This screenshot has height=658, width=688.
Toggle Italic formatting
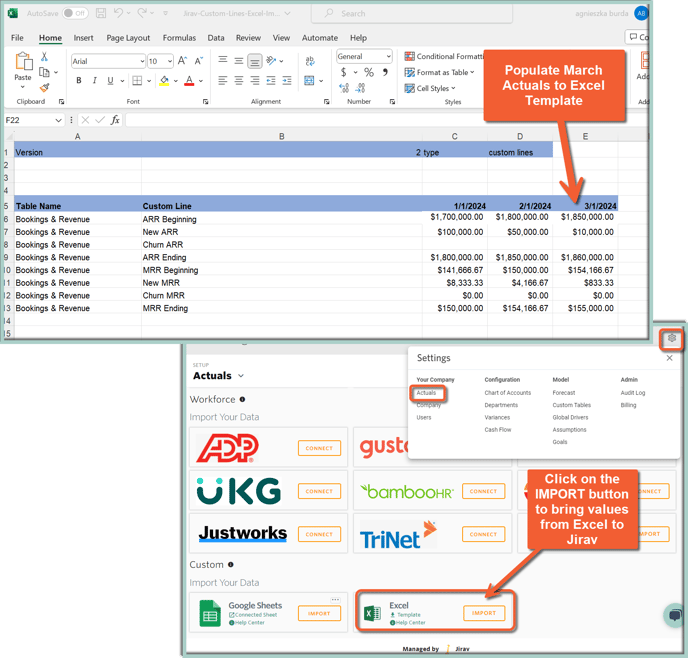94,80
